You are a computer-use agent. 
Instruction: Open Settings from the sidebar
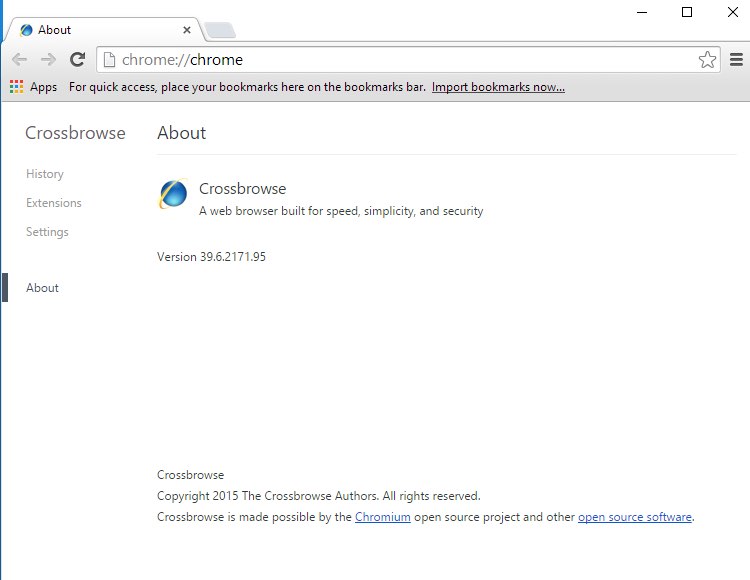tap(47, 232)
